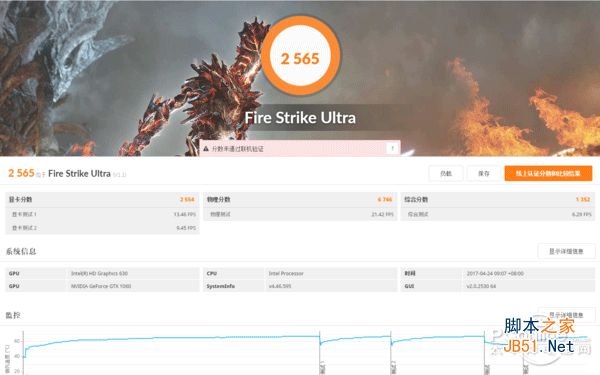Show detailed info for 系统信息 section
Viewport: 600px width, 375px height.
pos(566,251)
